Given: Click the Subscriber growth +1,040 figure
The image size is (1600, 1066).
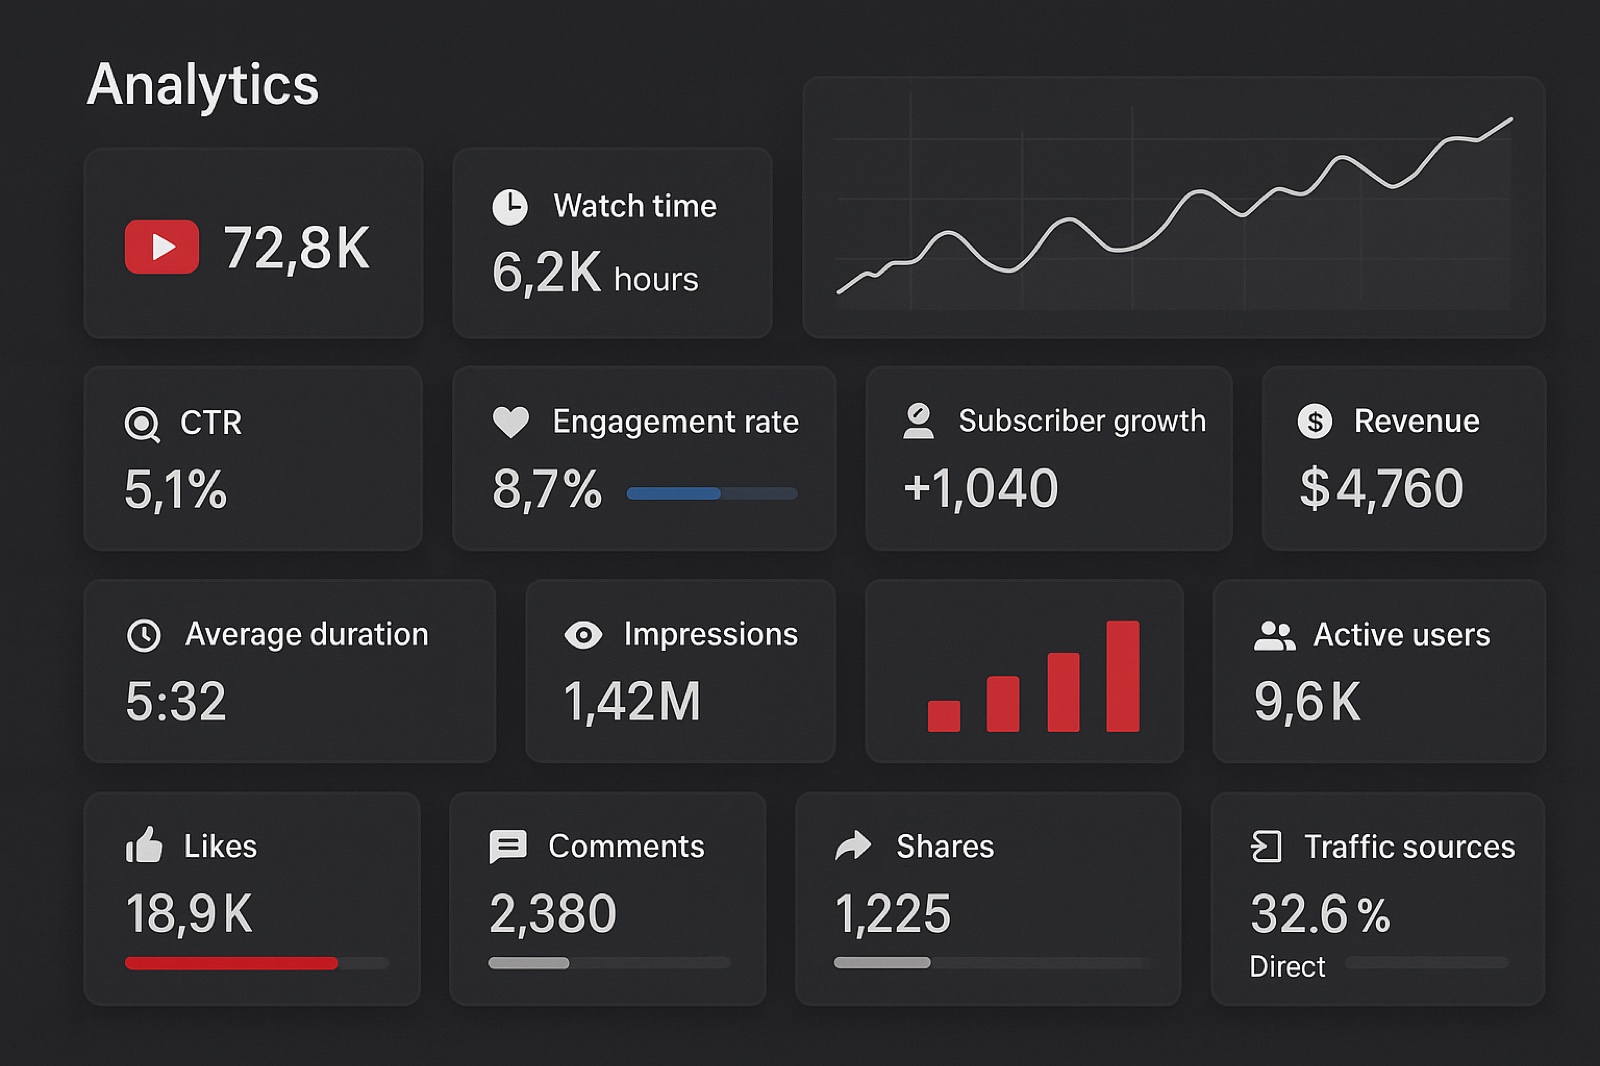Looking at the screenshot, I should click(981, 489).
